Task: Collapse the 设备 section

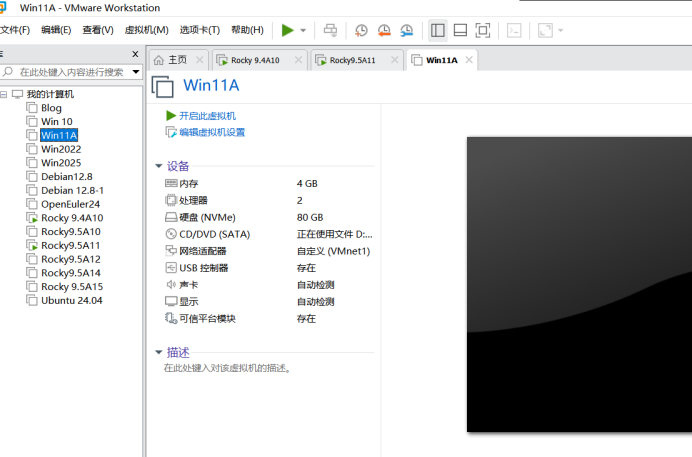Action: coord(158,166)
